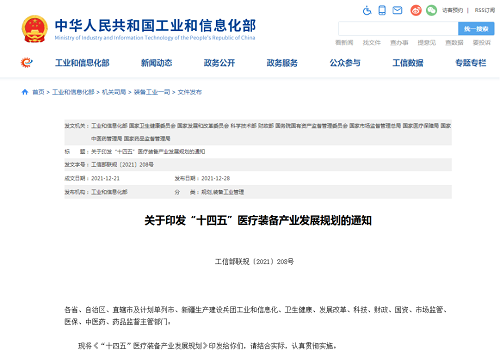Click the blue 统一搜索 search button
Screen dimensions: 500x362
coord(476,29)
